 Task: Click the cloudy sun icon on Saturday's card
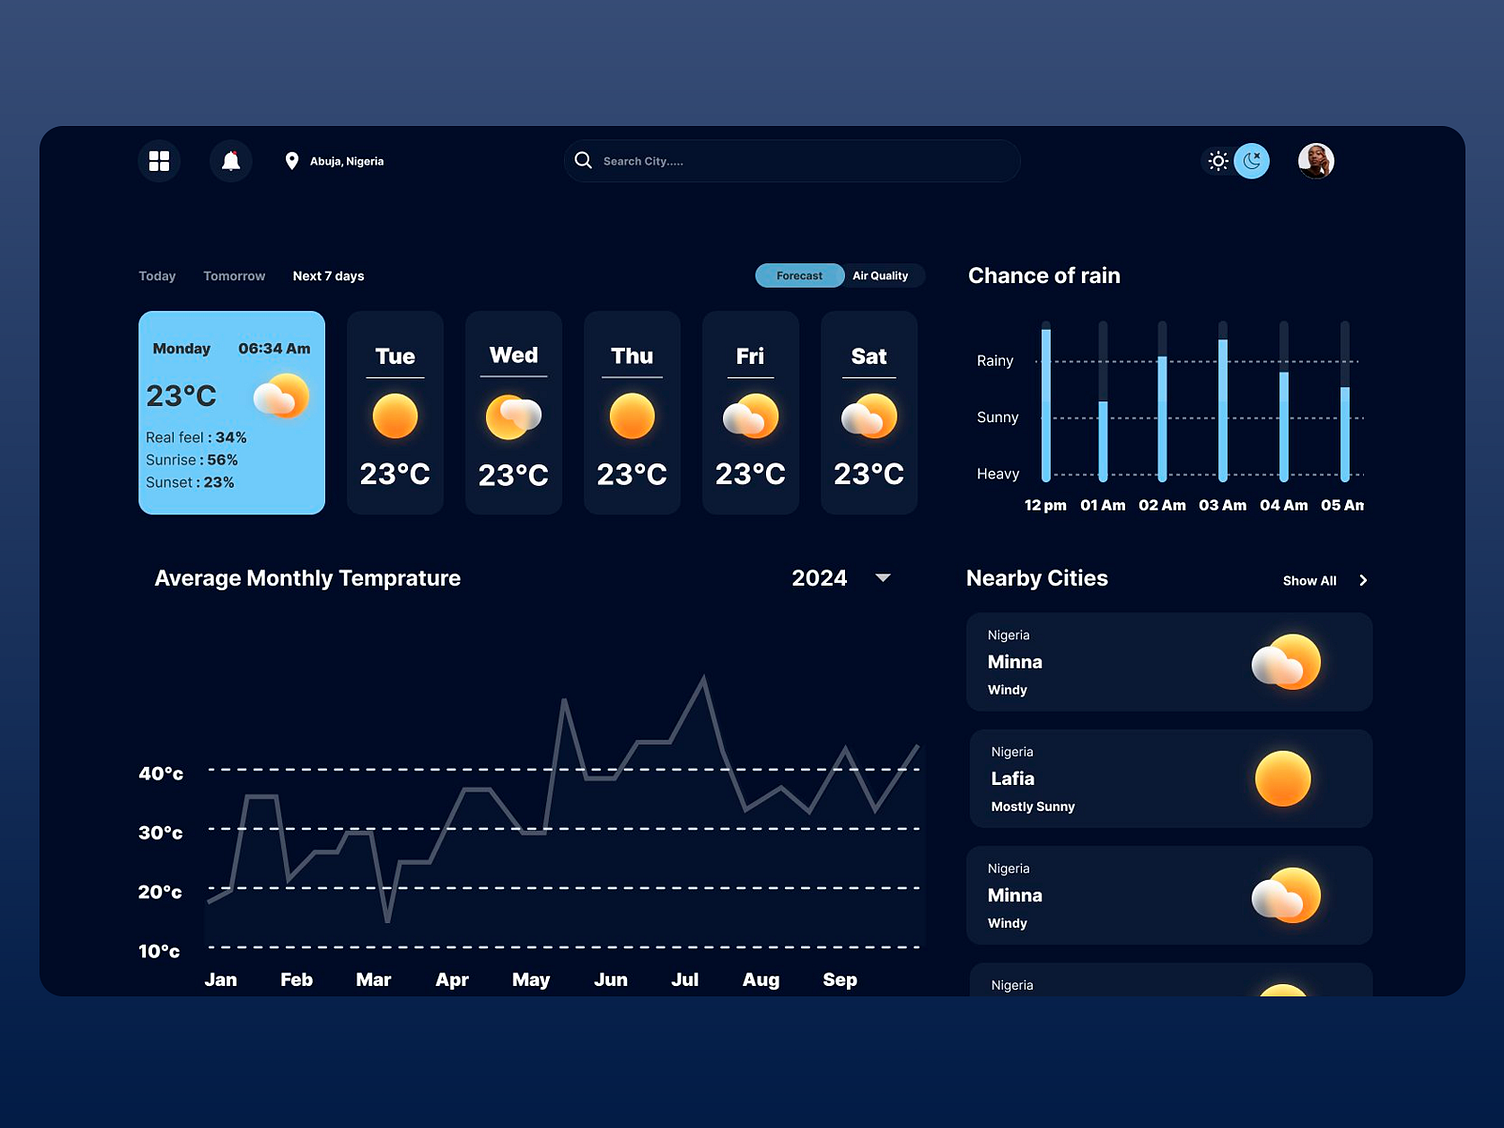[869, 414]
